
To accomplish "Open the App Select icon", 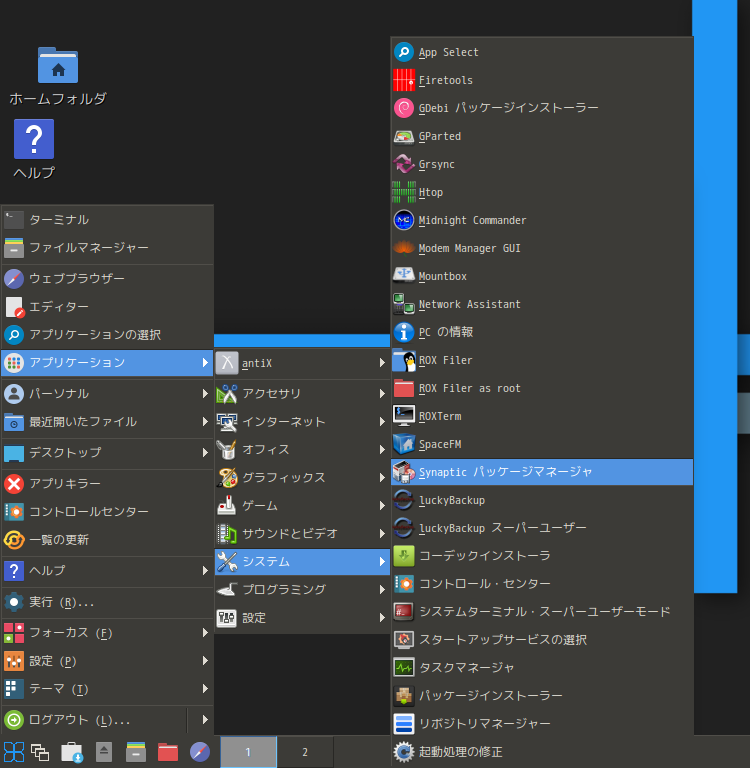I will (x=404, y=52).
